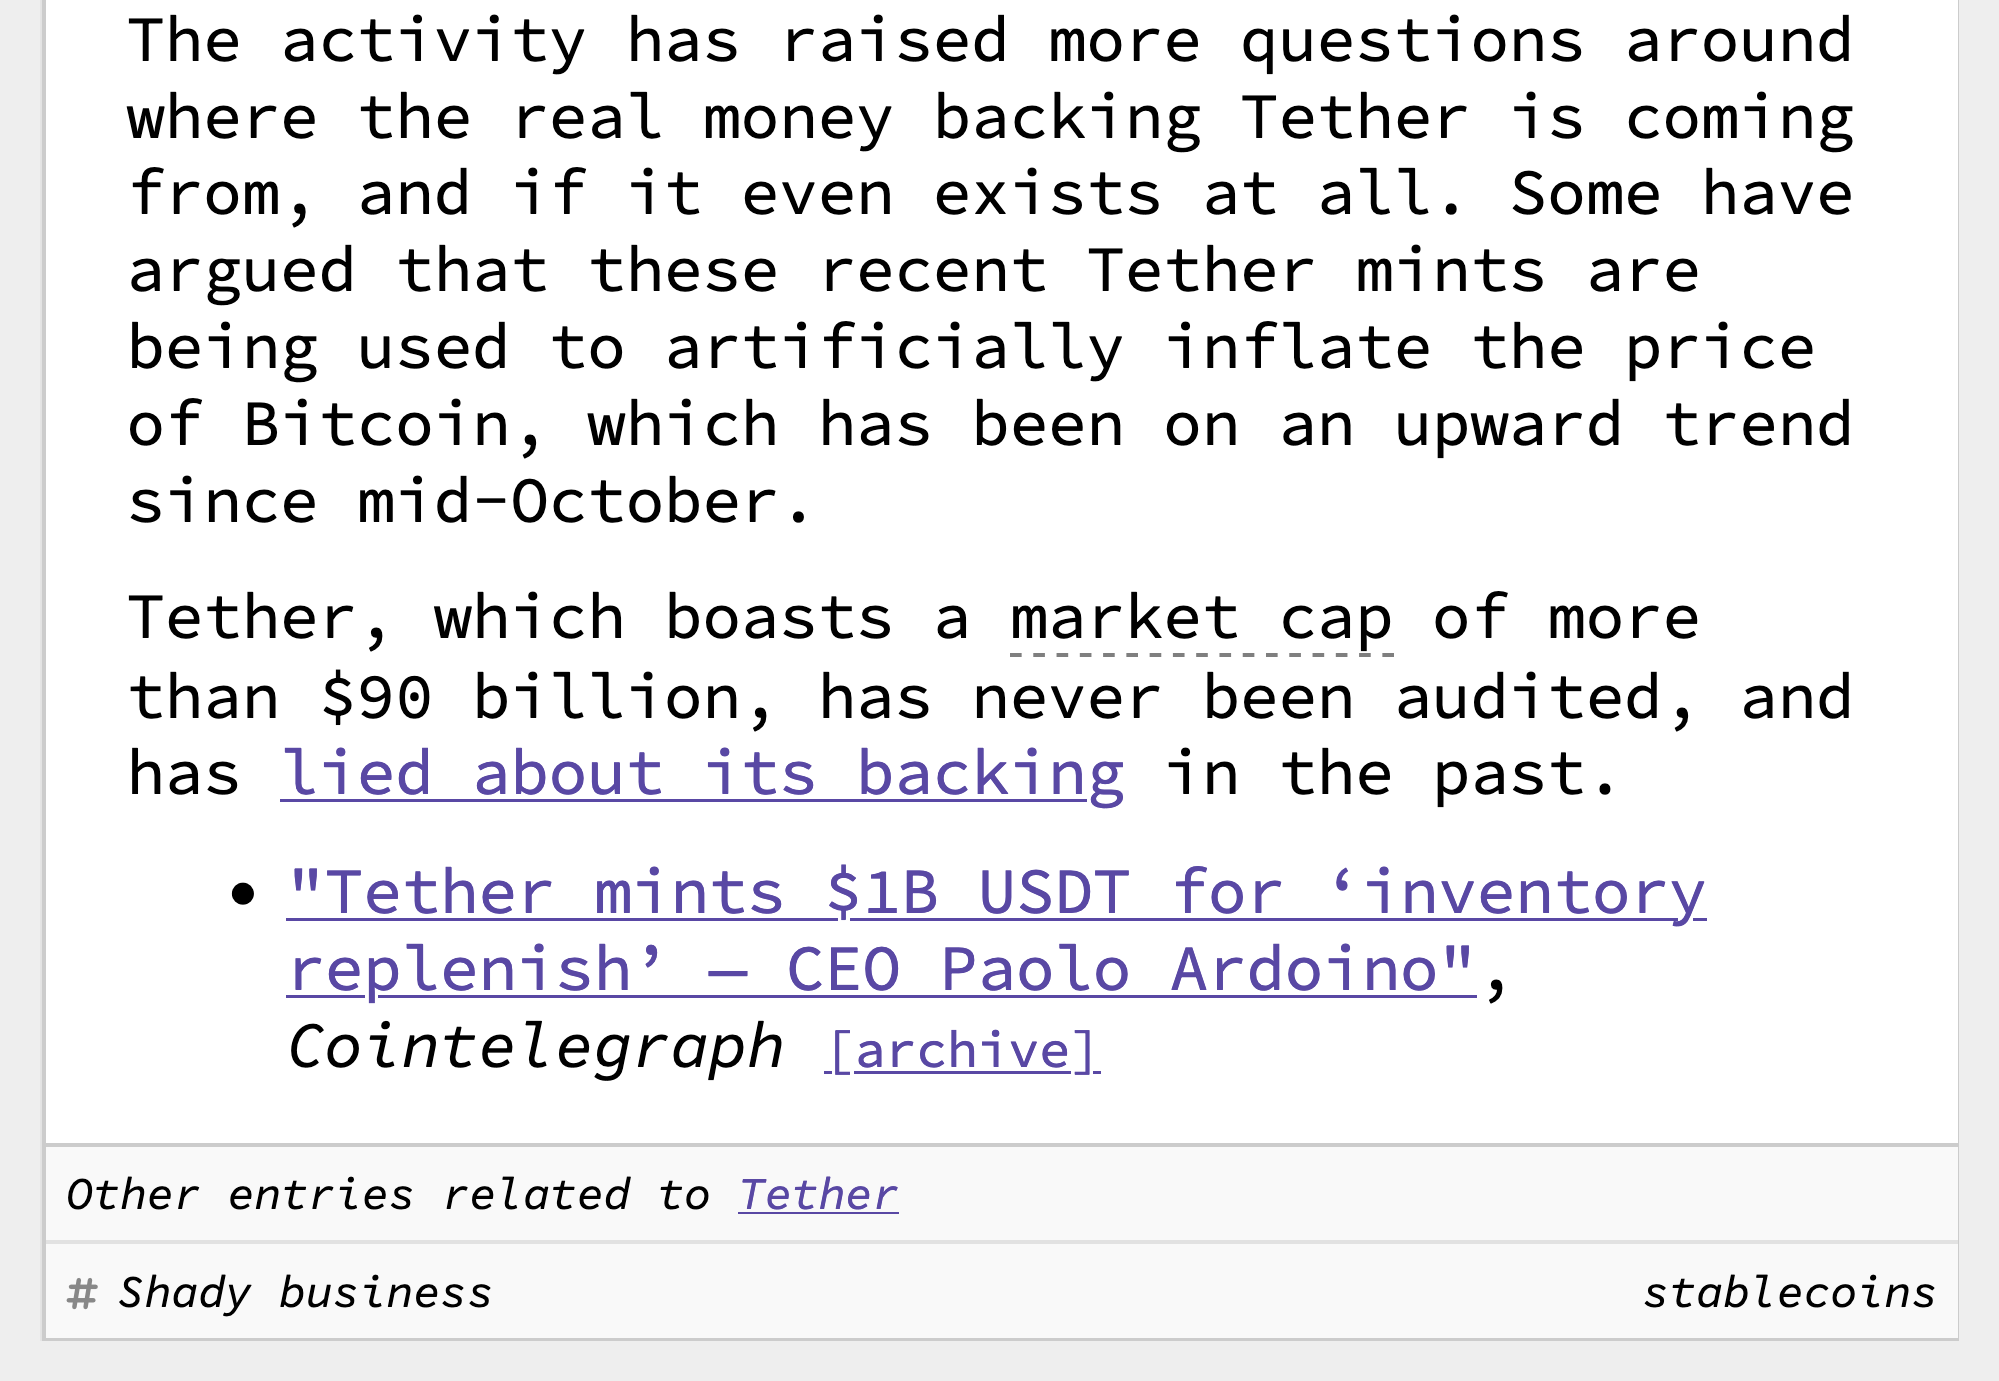Image resolution: width=1999 pixels, height=1381 pixels.
Task: Click the paragraph beginning 'The activity has raised'
Action: click(x=991, y=270)
